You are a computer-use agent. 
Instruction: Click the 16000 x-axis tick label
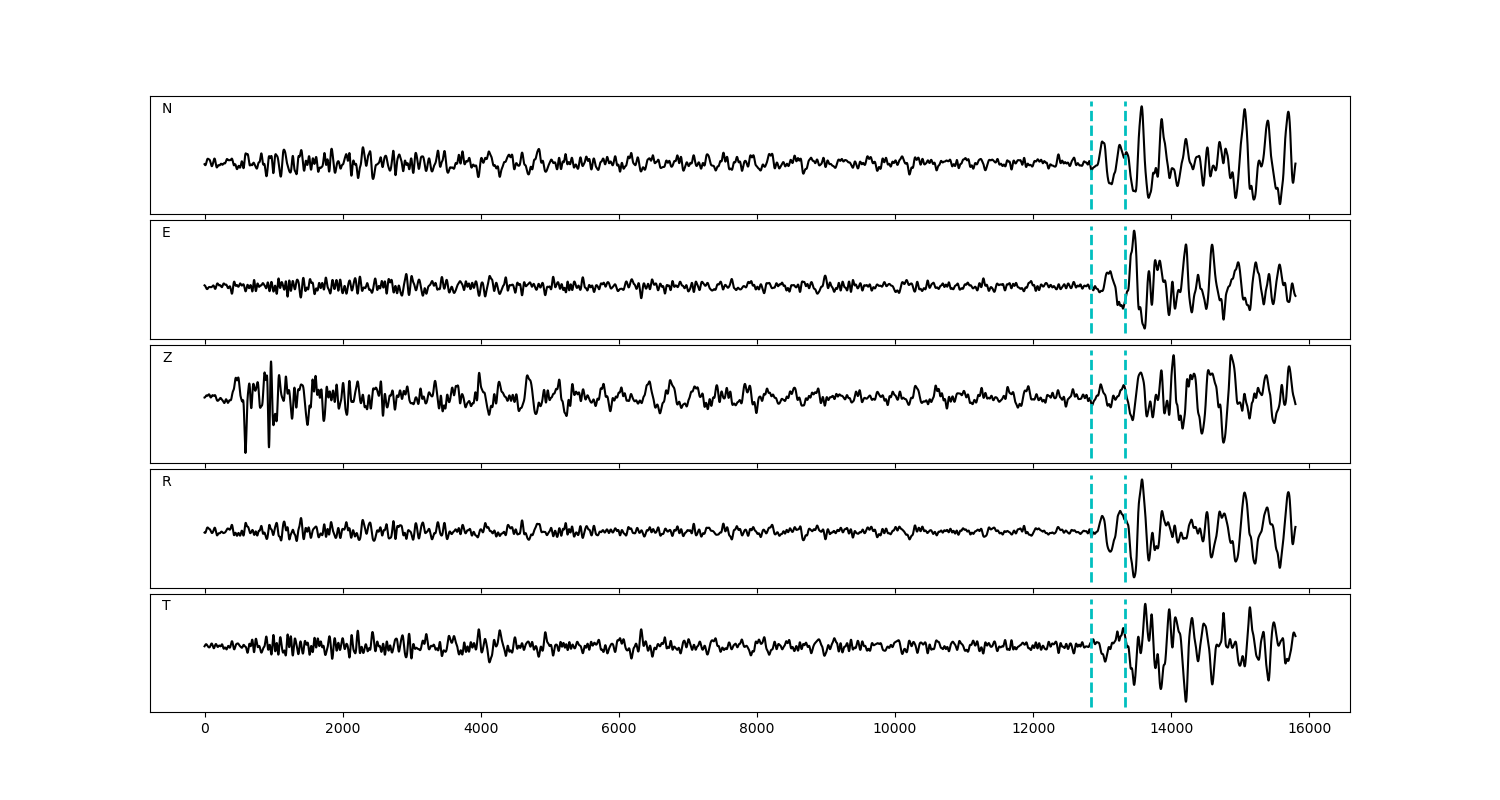(1309, 730)
